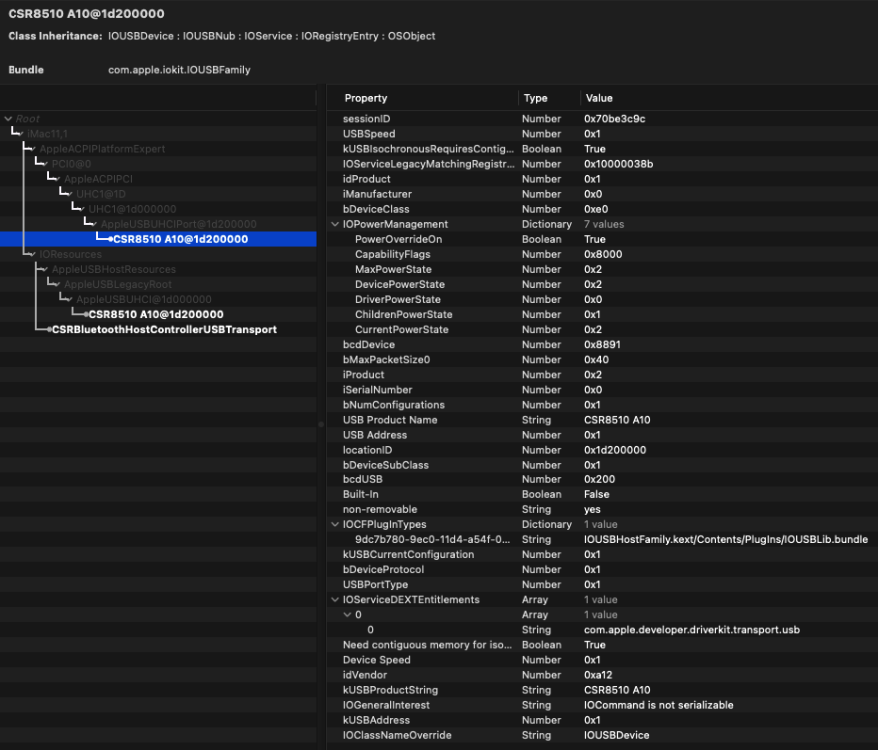This screenshot has height=750, width=878.
Task: Collapse the AppleUSBHostResources node
Action: (45, 269)
